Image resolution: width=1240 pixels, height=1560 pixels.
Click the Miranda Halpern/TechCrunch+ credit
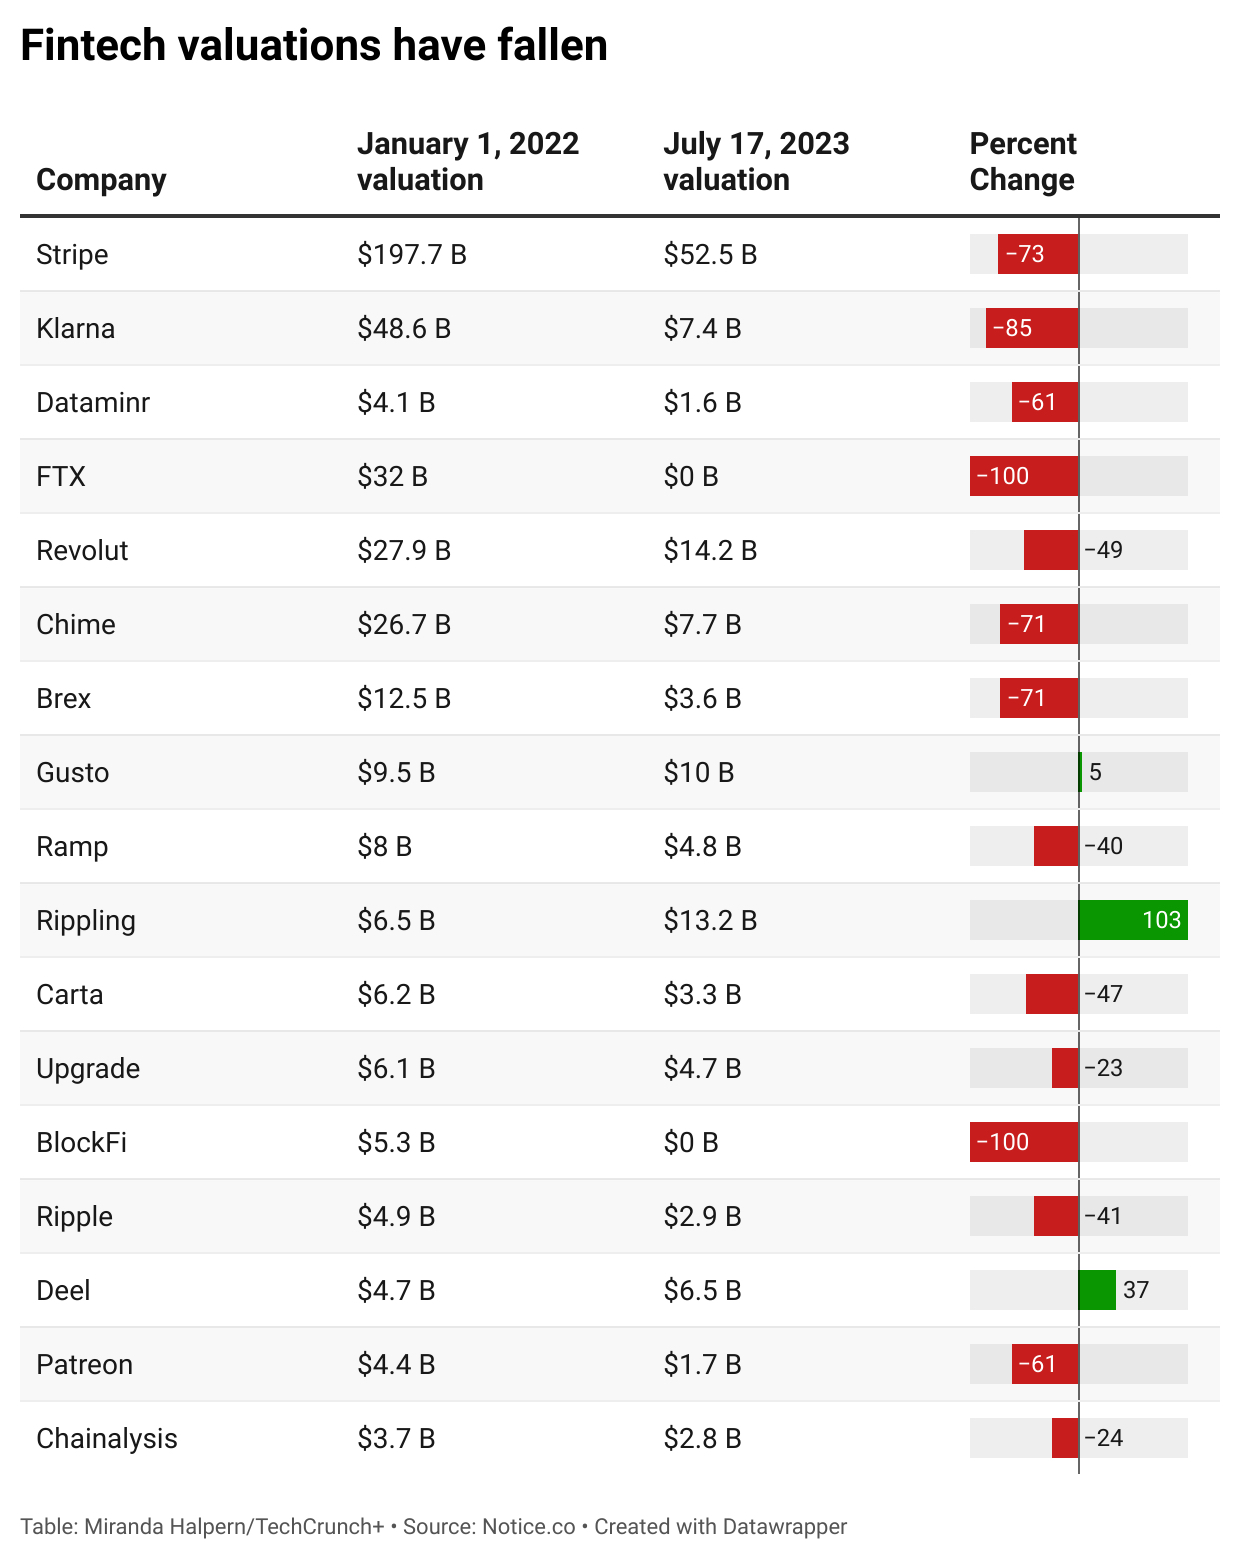click(234, 1527)
